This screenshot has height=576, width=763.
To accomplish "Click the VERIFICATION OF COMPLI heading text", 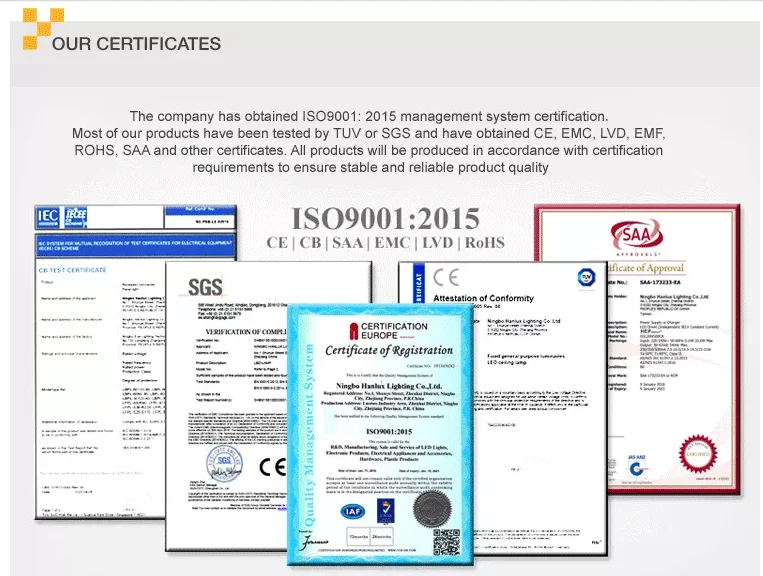I will (247, 332).
